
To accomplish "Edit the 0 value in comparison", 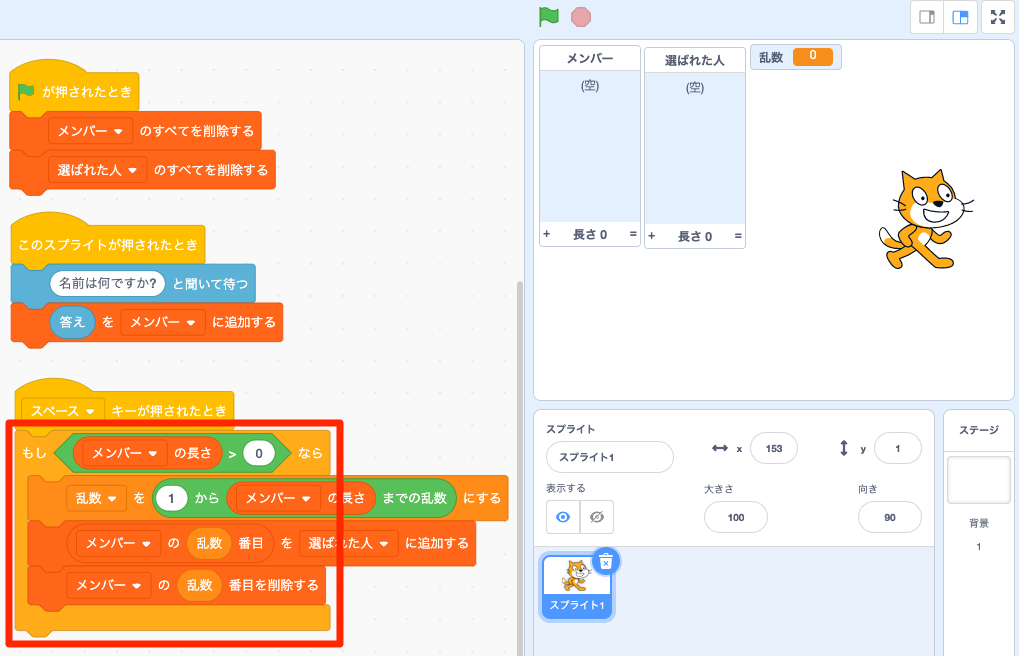I will point(259,453).
